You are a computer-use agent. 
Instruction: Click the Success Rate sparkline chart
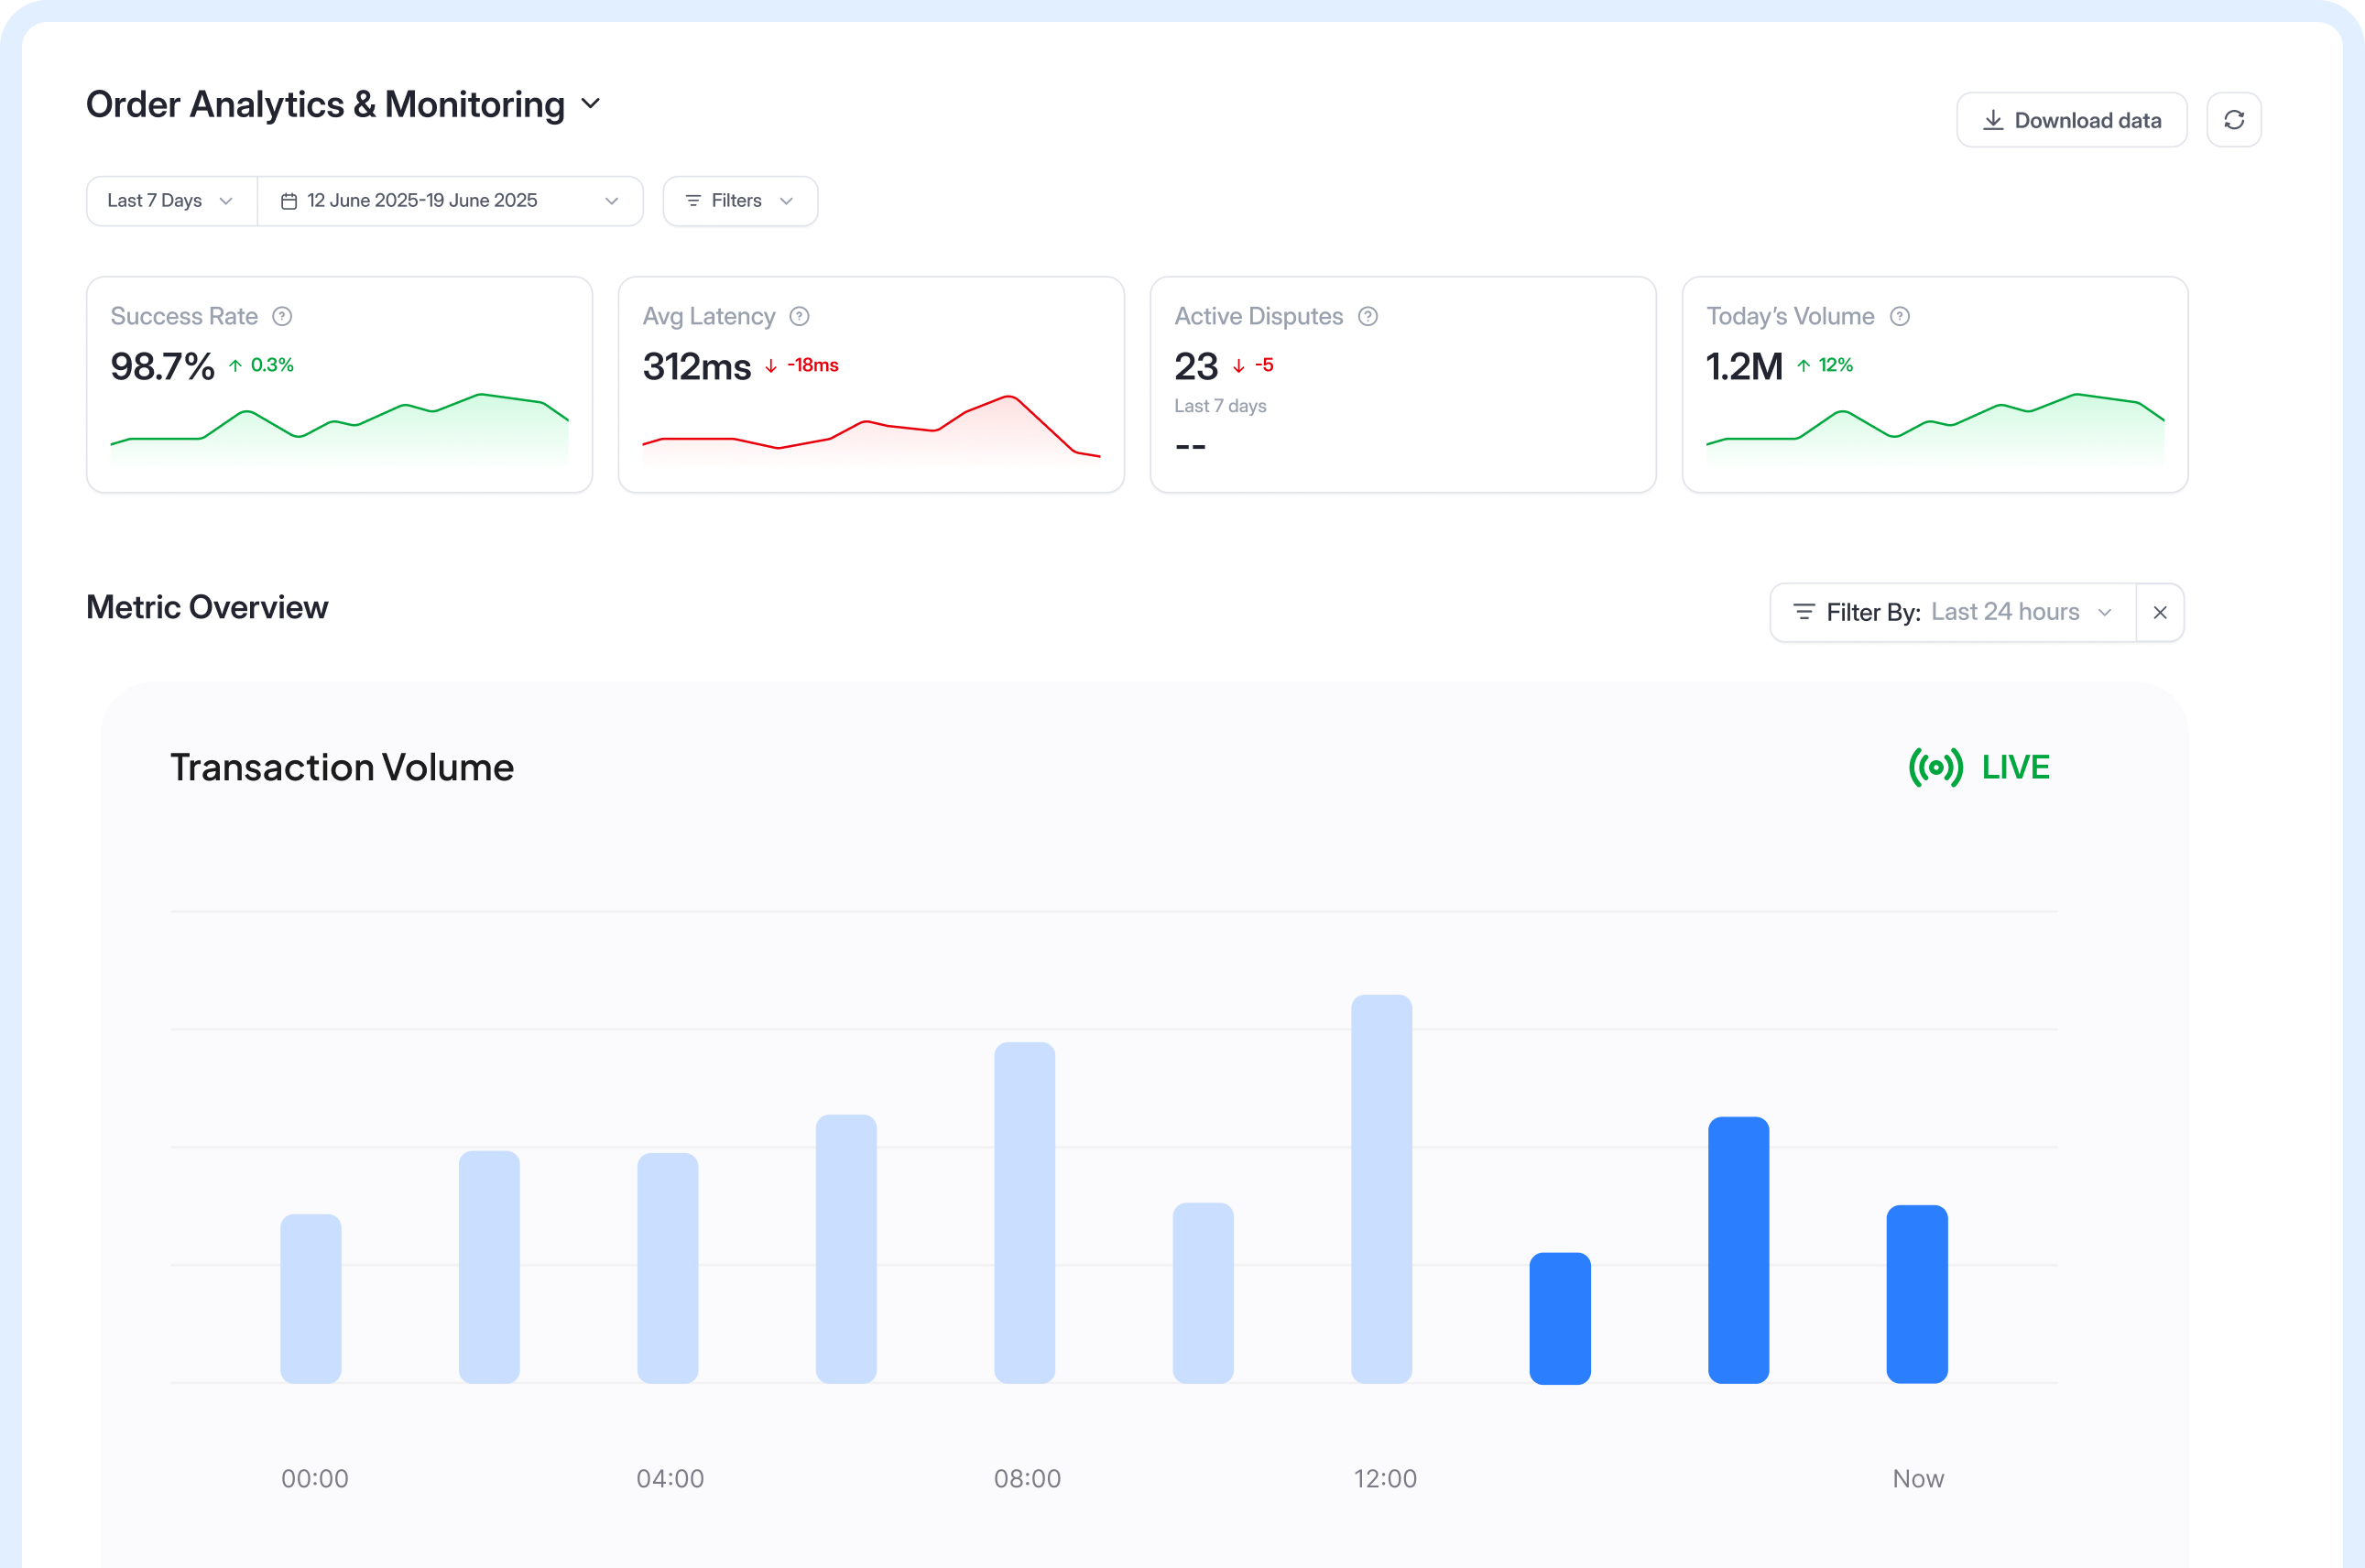click(339, 428)
